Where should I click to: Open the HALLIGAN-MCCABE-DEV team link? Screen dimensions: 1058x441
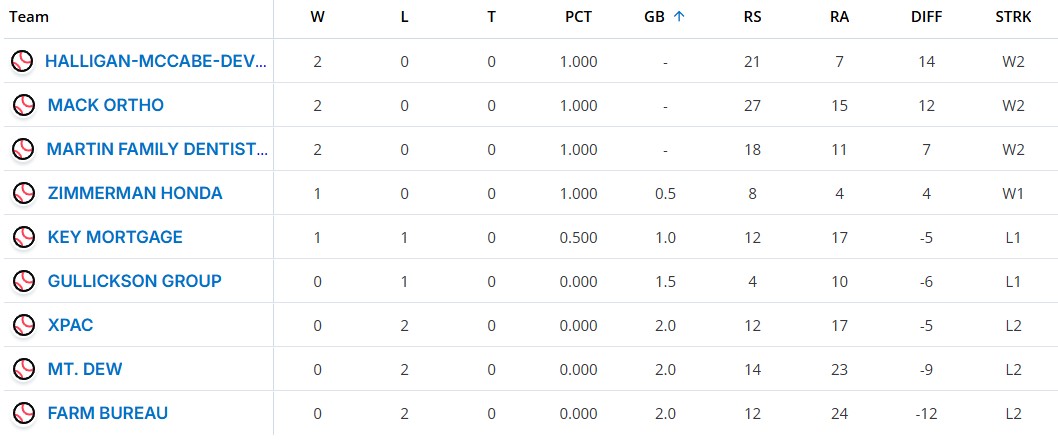point(156,61)
